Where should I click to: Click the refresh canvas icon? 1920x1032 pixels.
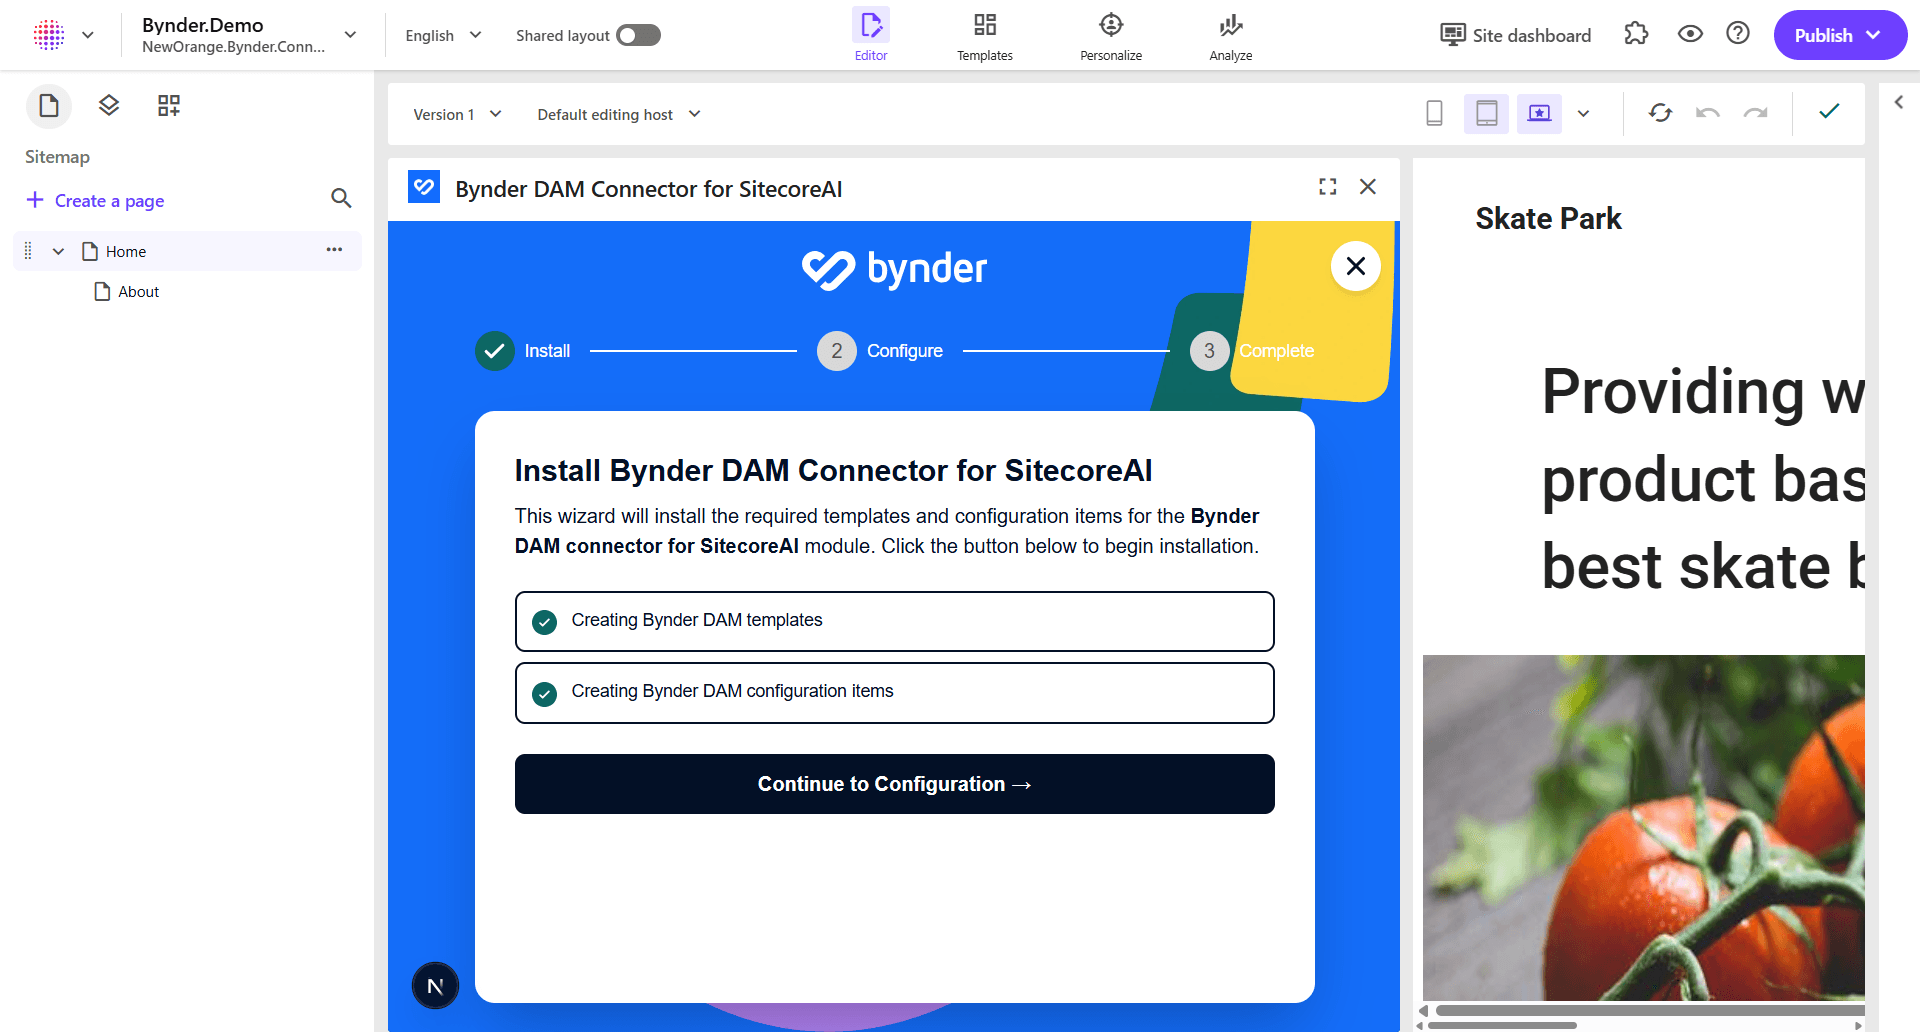point(1660,113)
